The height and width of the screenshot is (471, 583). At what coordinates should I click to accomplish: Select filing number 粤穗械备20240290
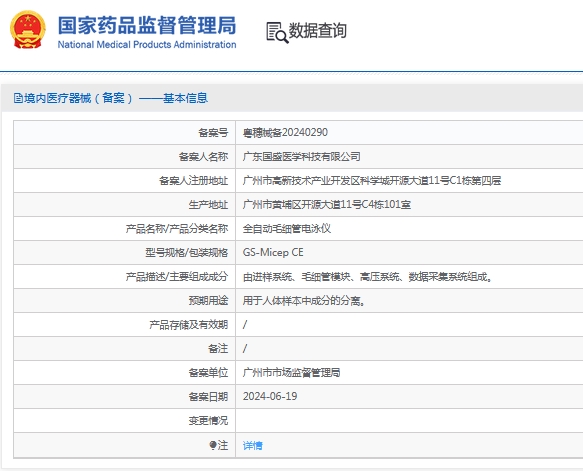pyautogui.click(x=285, y=132)
